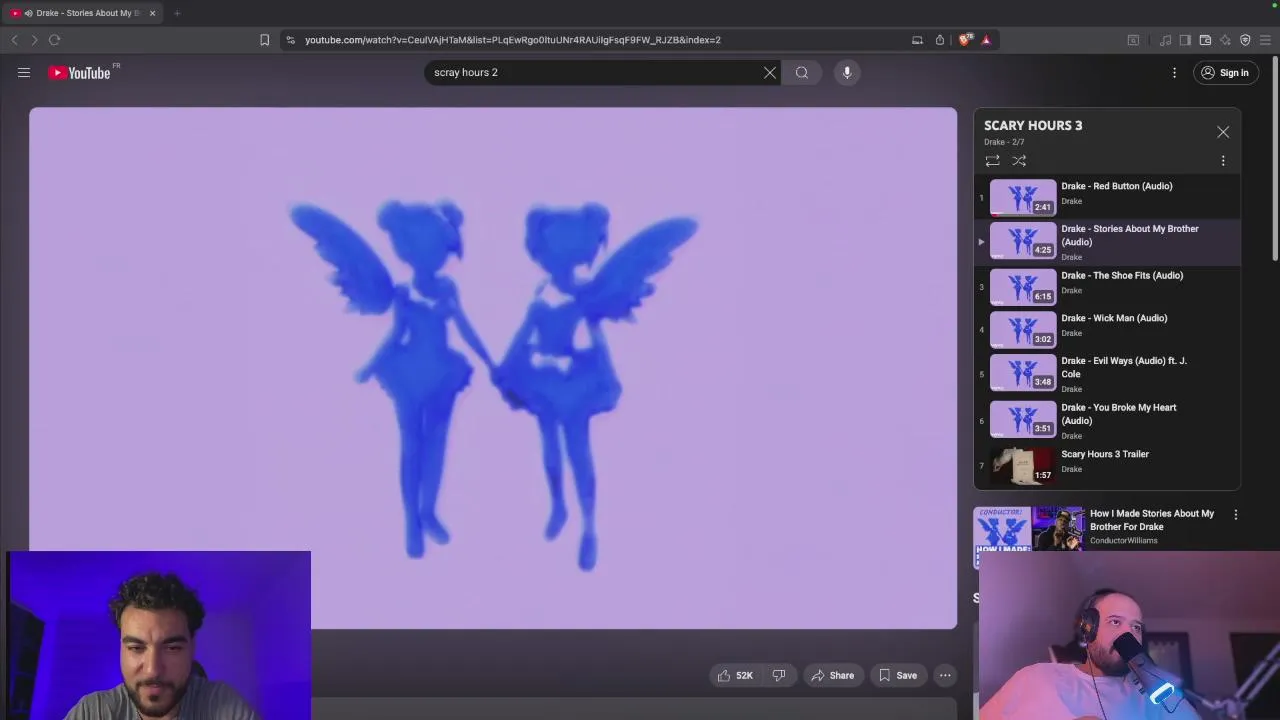
Task: Click ConductorWilliams channel name
Action: [1123, 541]
